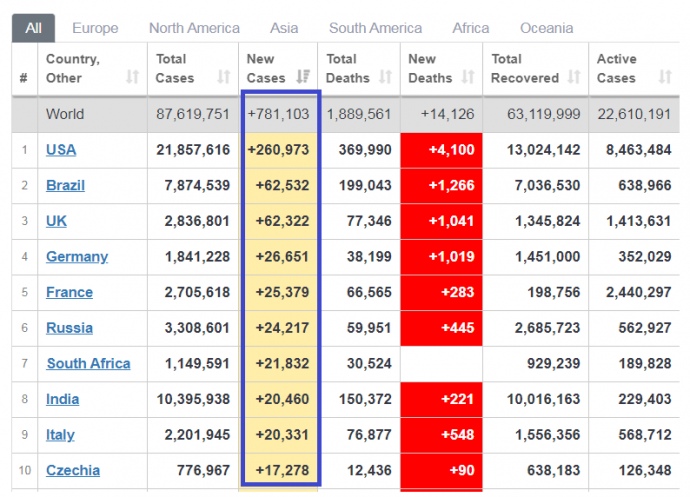This screenshot has height=497, width=690.
Task: Click the New Cases sort icon
Action: click(304, 77)
